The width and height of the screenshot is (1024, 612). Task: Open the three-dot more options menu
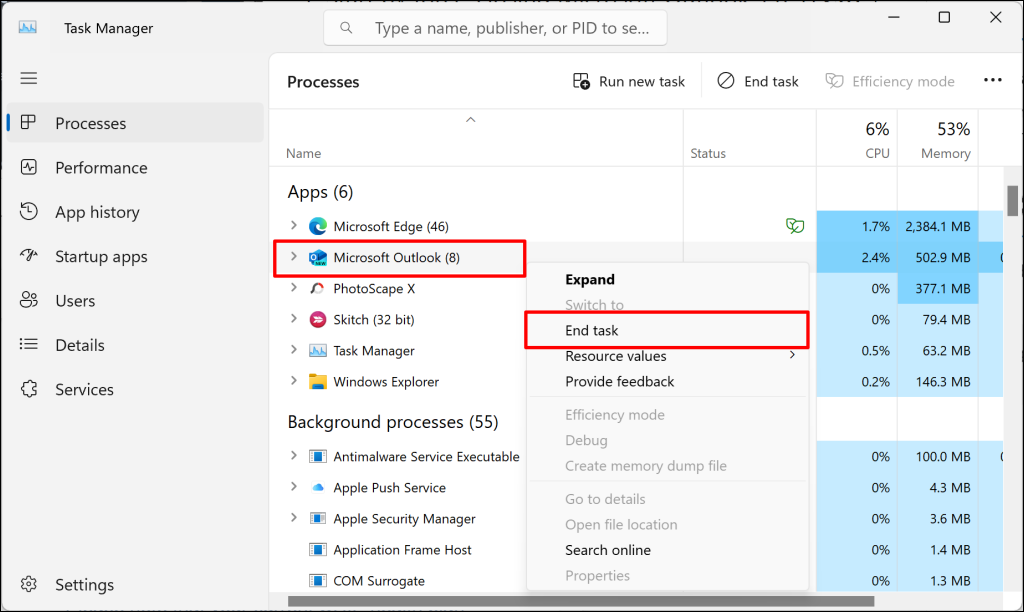pos(992,81)
